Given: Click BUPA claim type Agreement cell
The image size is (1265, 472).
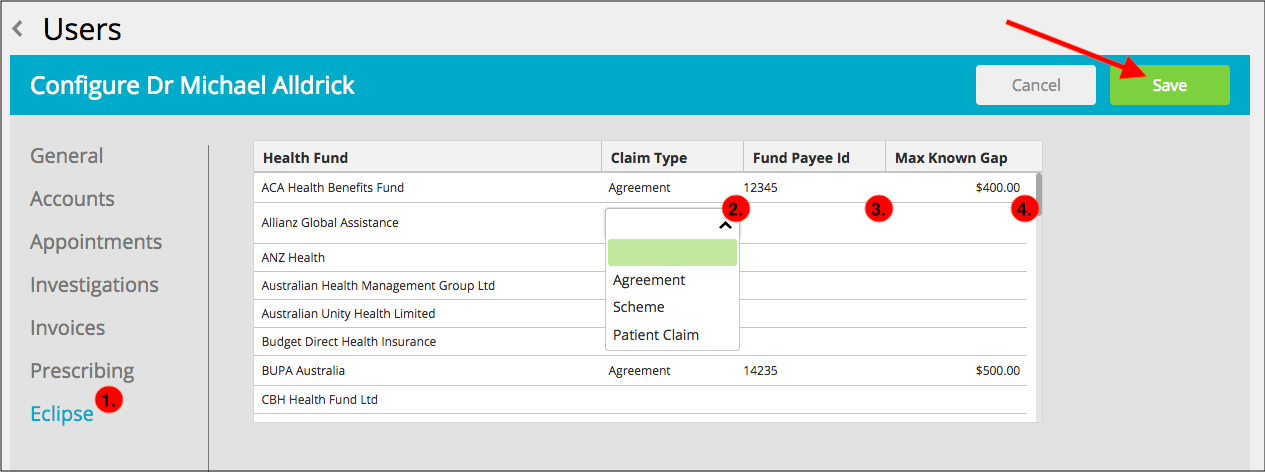Looking at the screenshot, I should (640, 371).
